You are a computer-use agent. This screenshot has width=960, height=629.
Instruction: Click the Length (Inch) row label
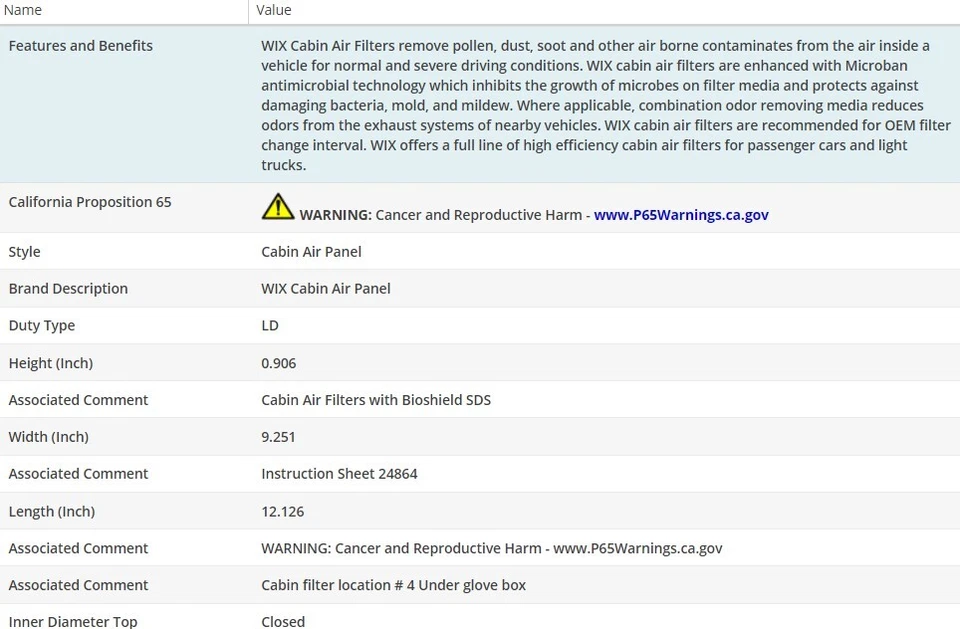point(52,511)
